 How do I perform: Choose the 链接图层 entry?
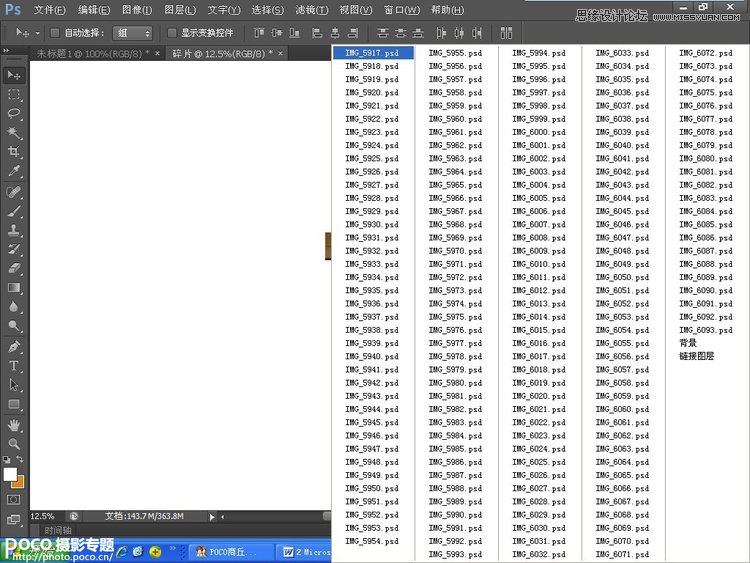696,356
